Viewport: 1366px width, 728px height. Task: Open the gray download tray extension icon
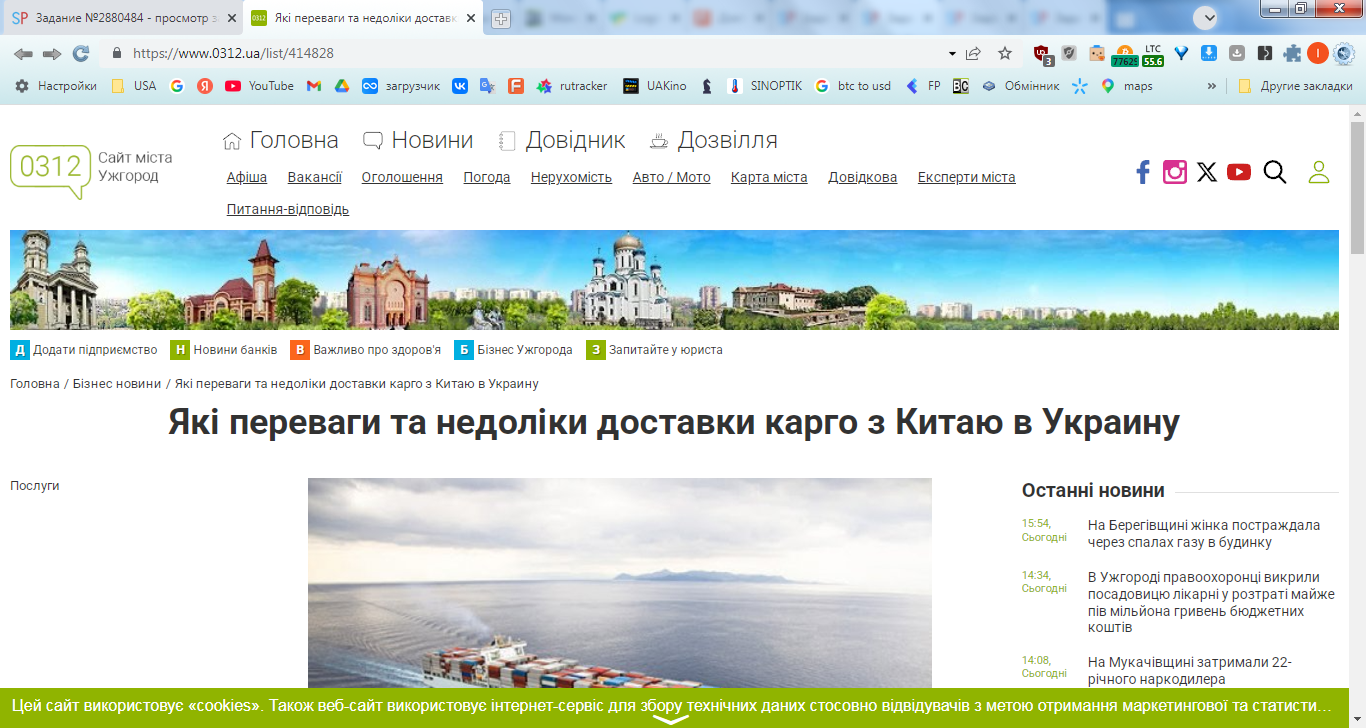1237,54
